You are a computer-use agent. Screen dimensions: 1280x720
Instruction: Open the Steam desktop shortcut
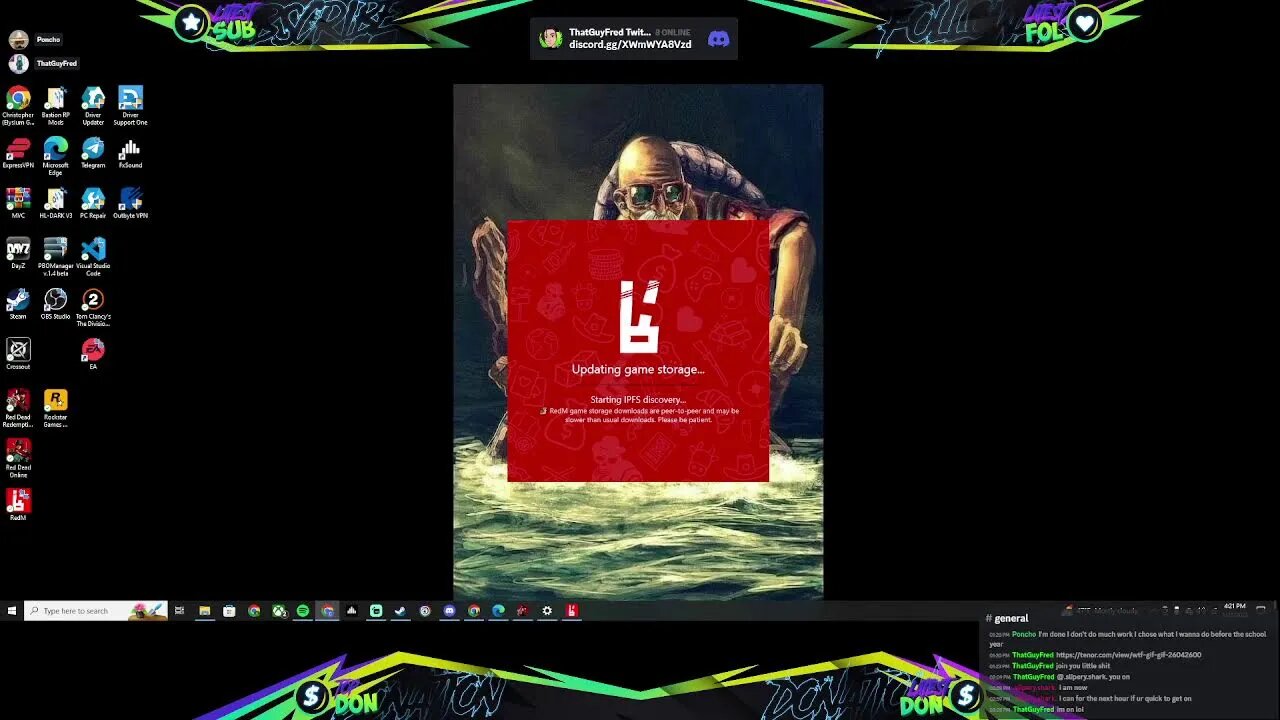[18, 304]
